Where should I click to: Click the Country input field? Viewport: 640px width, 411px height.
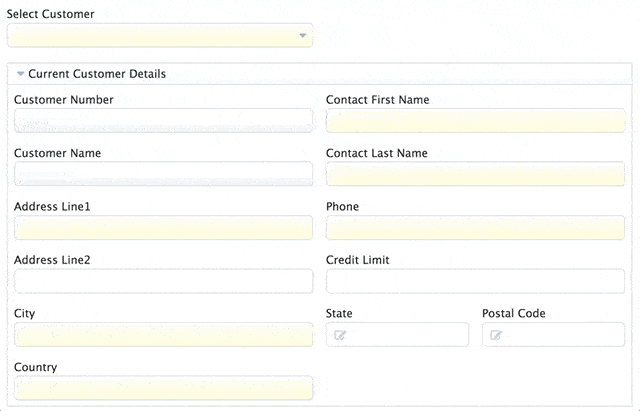point(163,388)
